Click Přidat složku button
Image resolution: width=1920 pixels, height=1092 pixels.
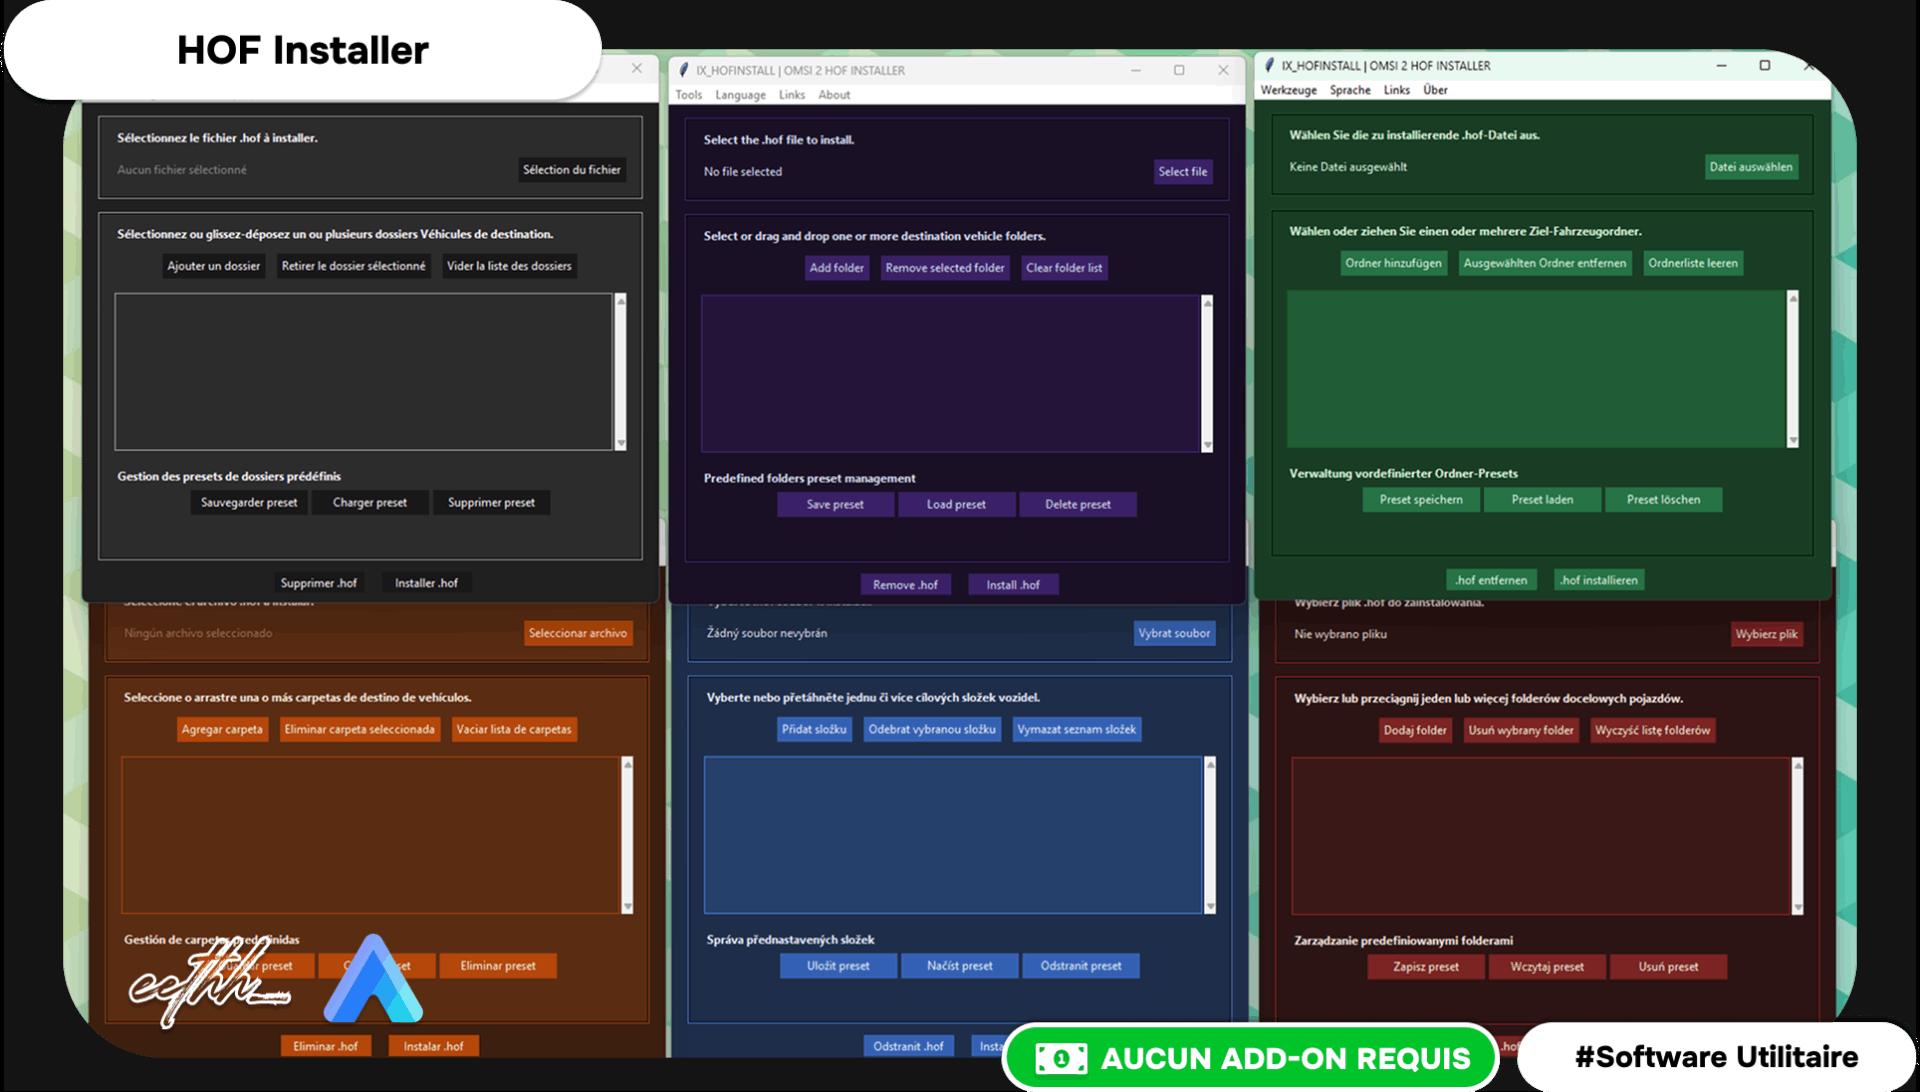[x=814, y=730]
